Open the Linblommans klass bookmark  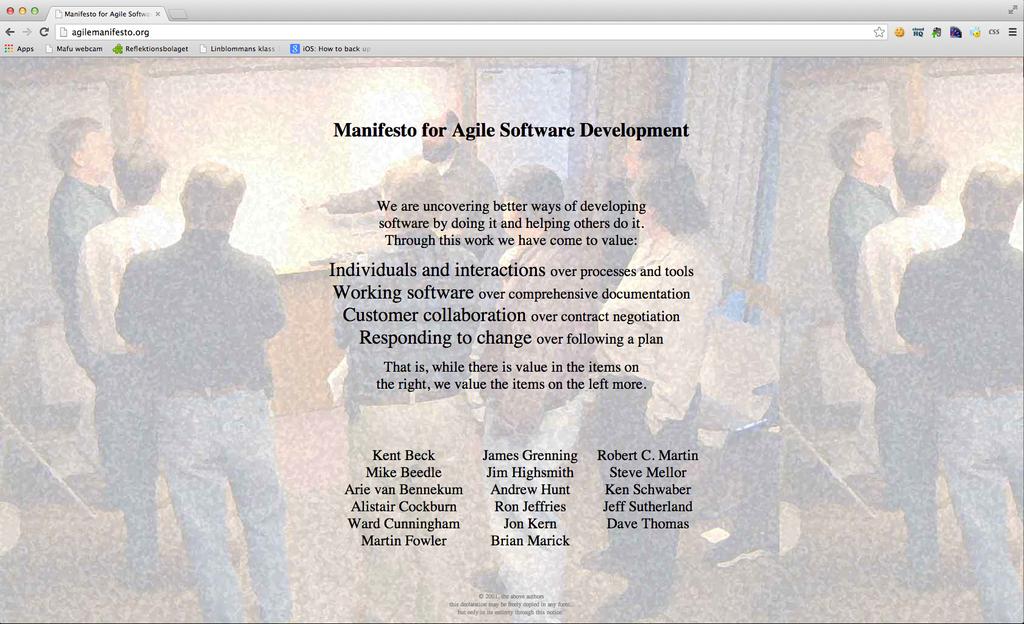click(x=238, y=48)
